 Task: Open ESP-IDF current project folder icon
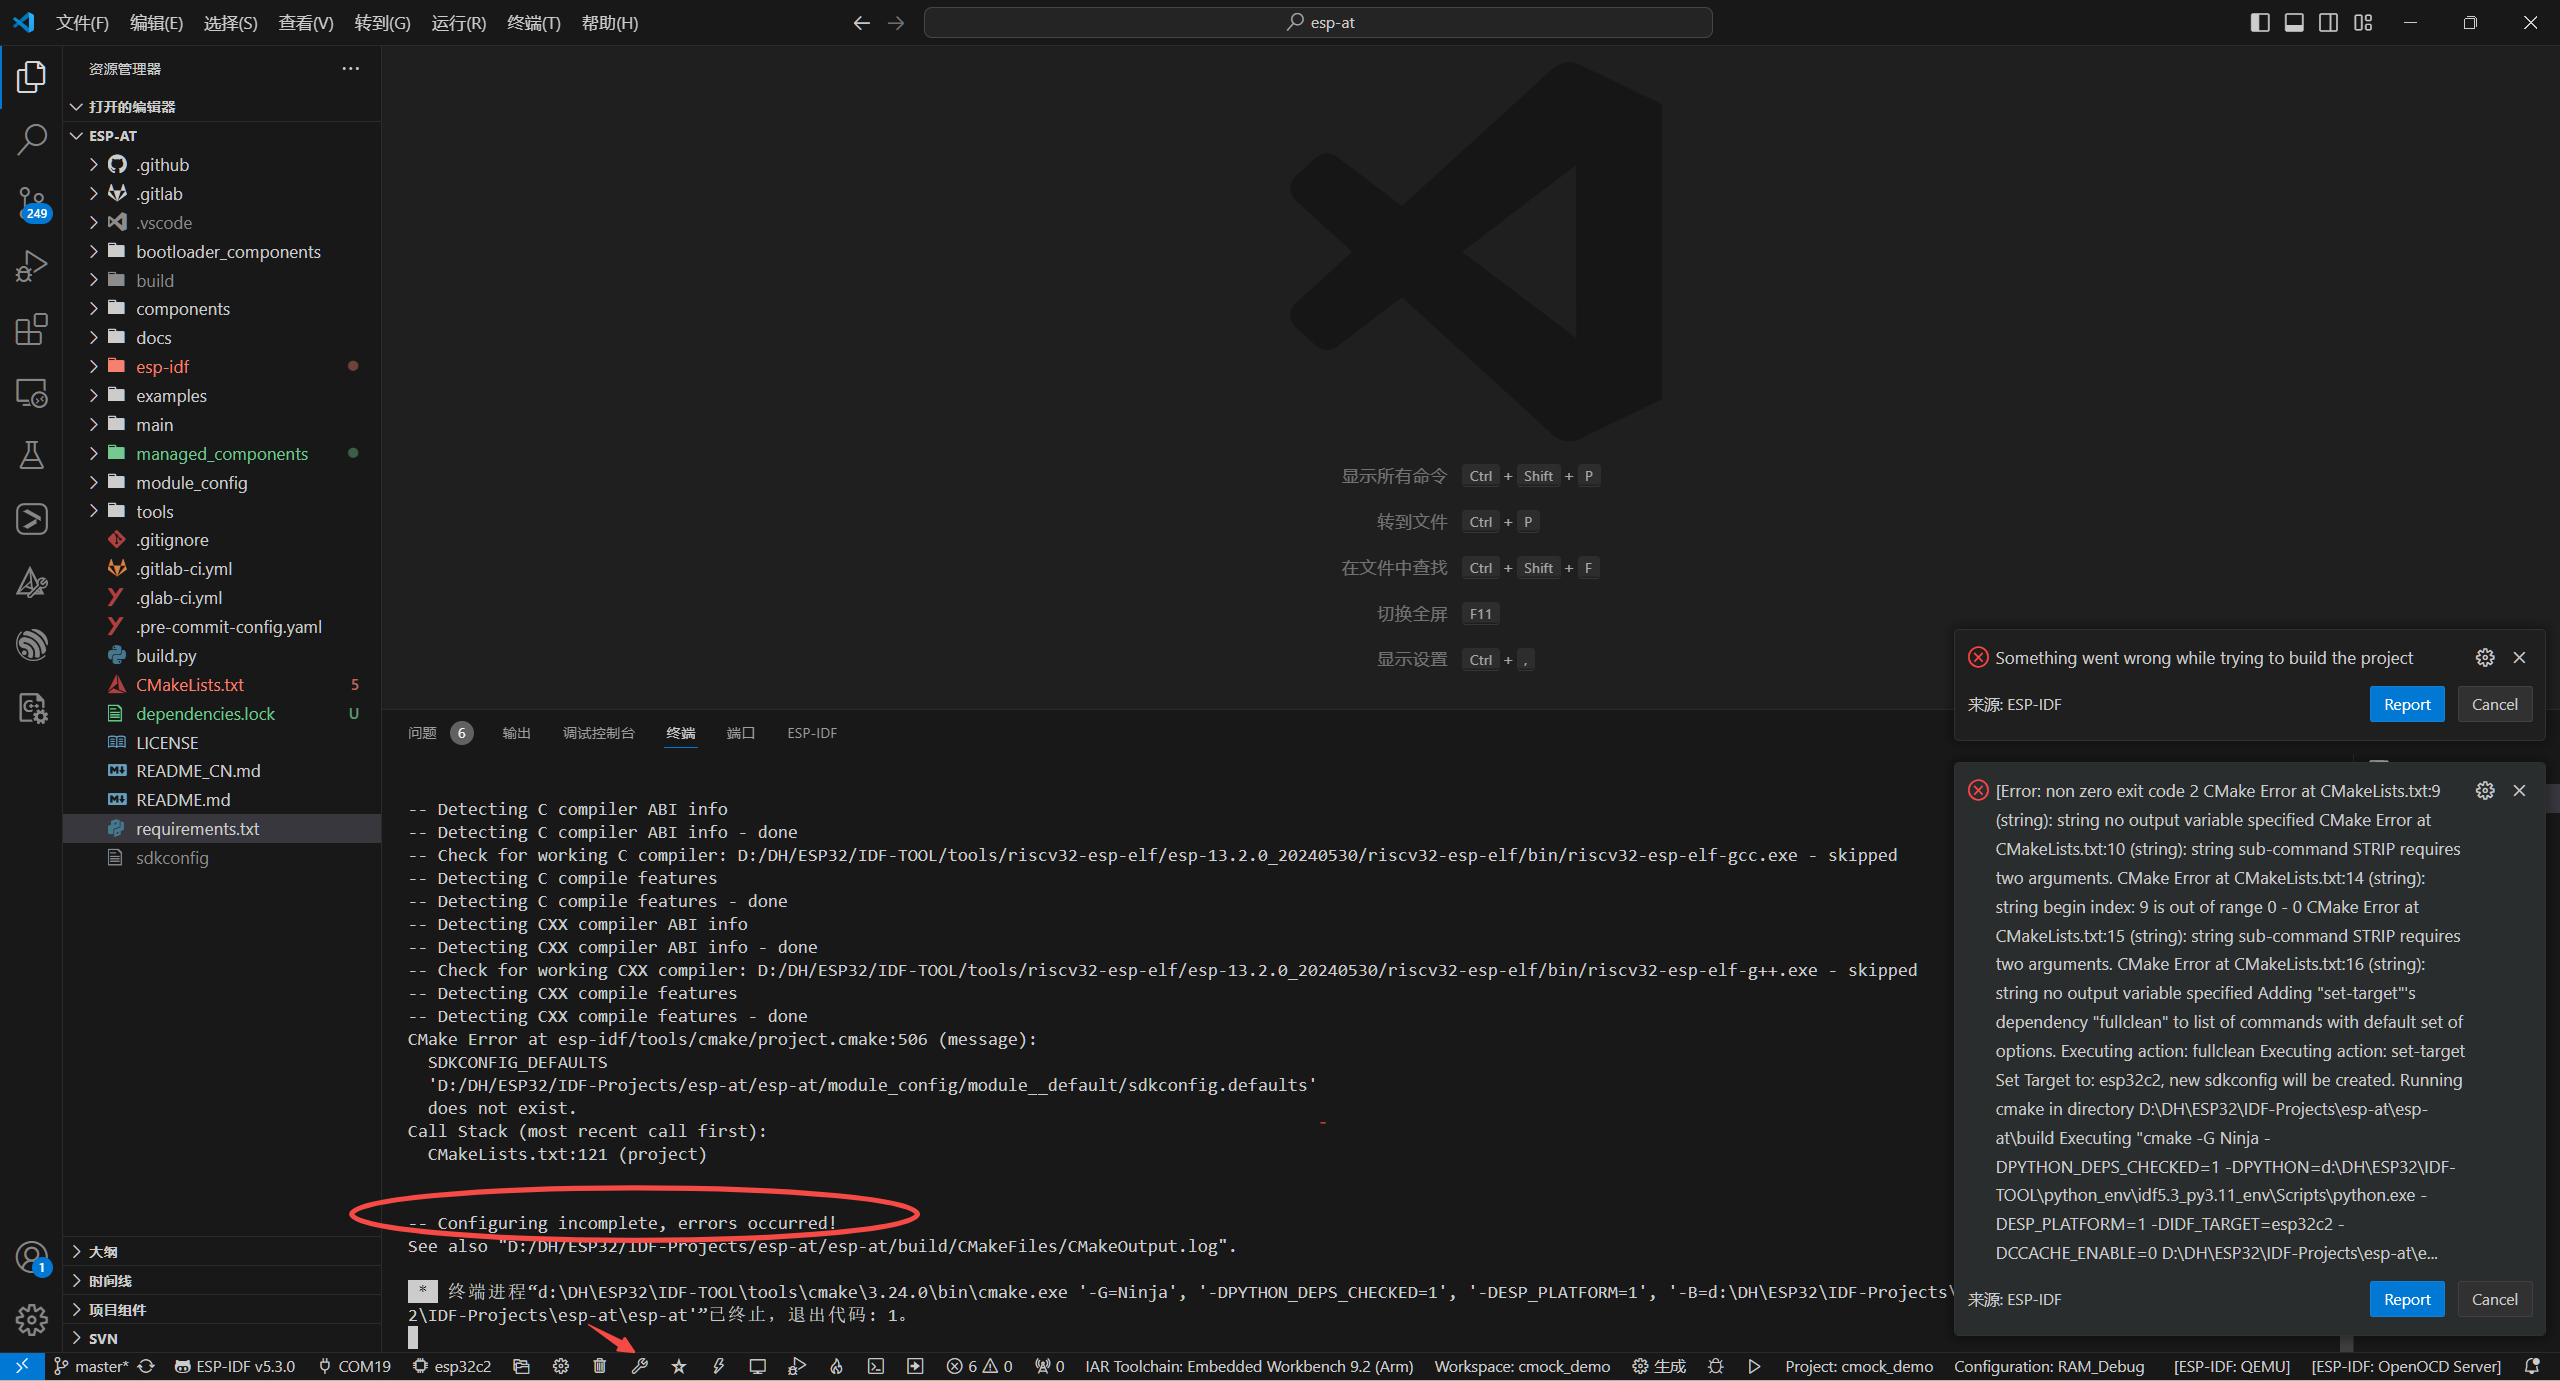[x=521, y=1366]
